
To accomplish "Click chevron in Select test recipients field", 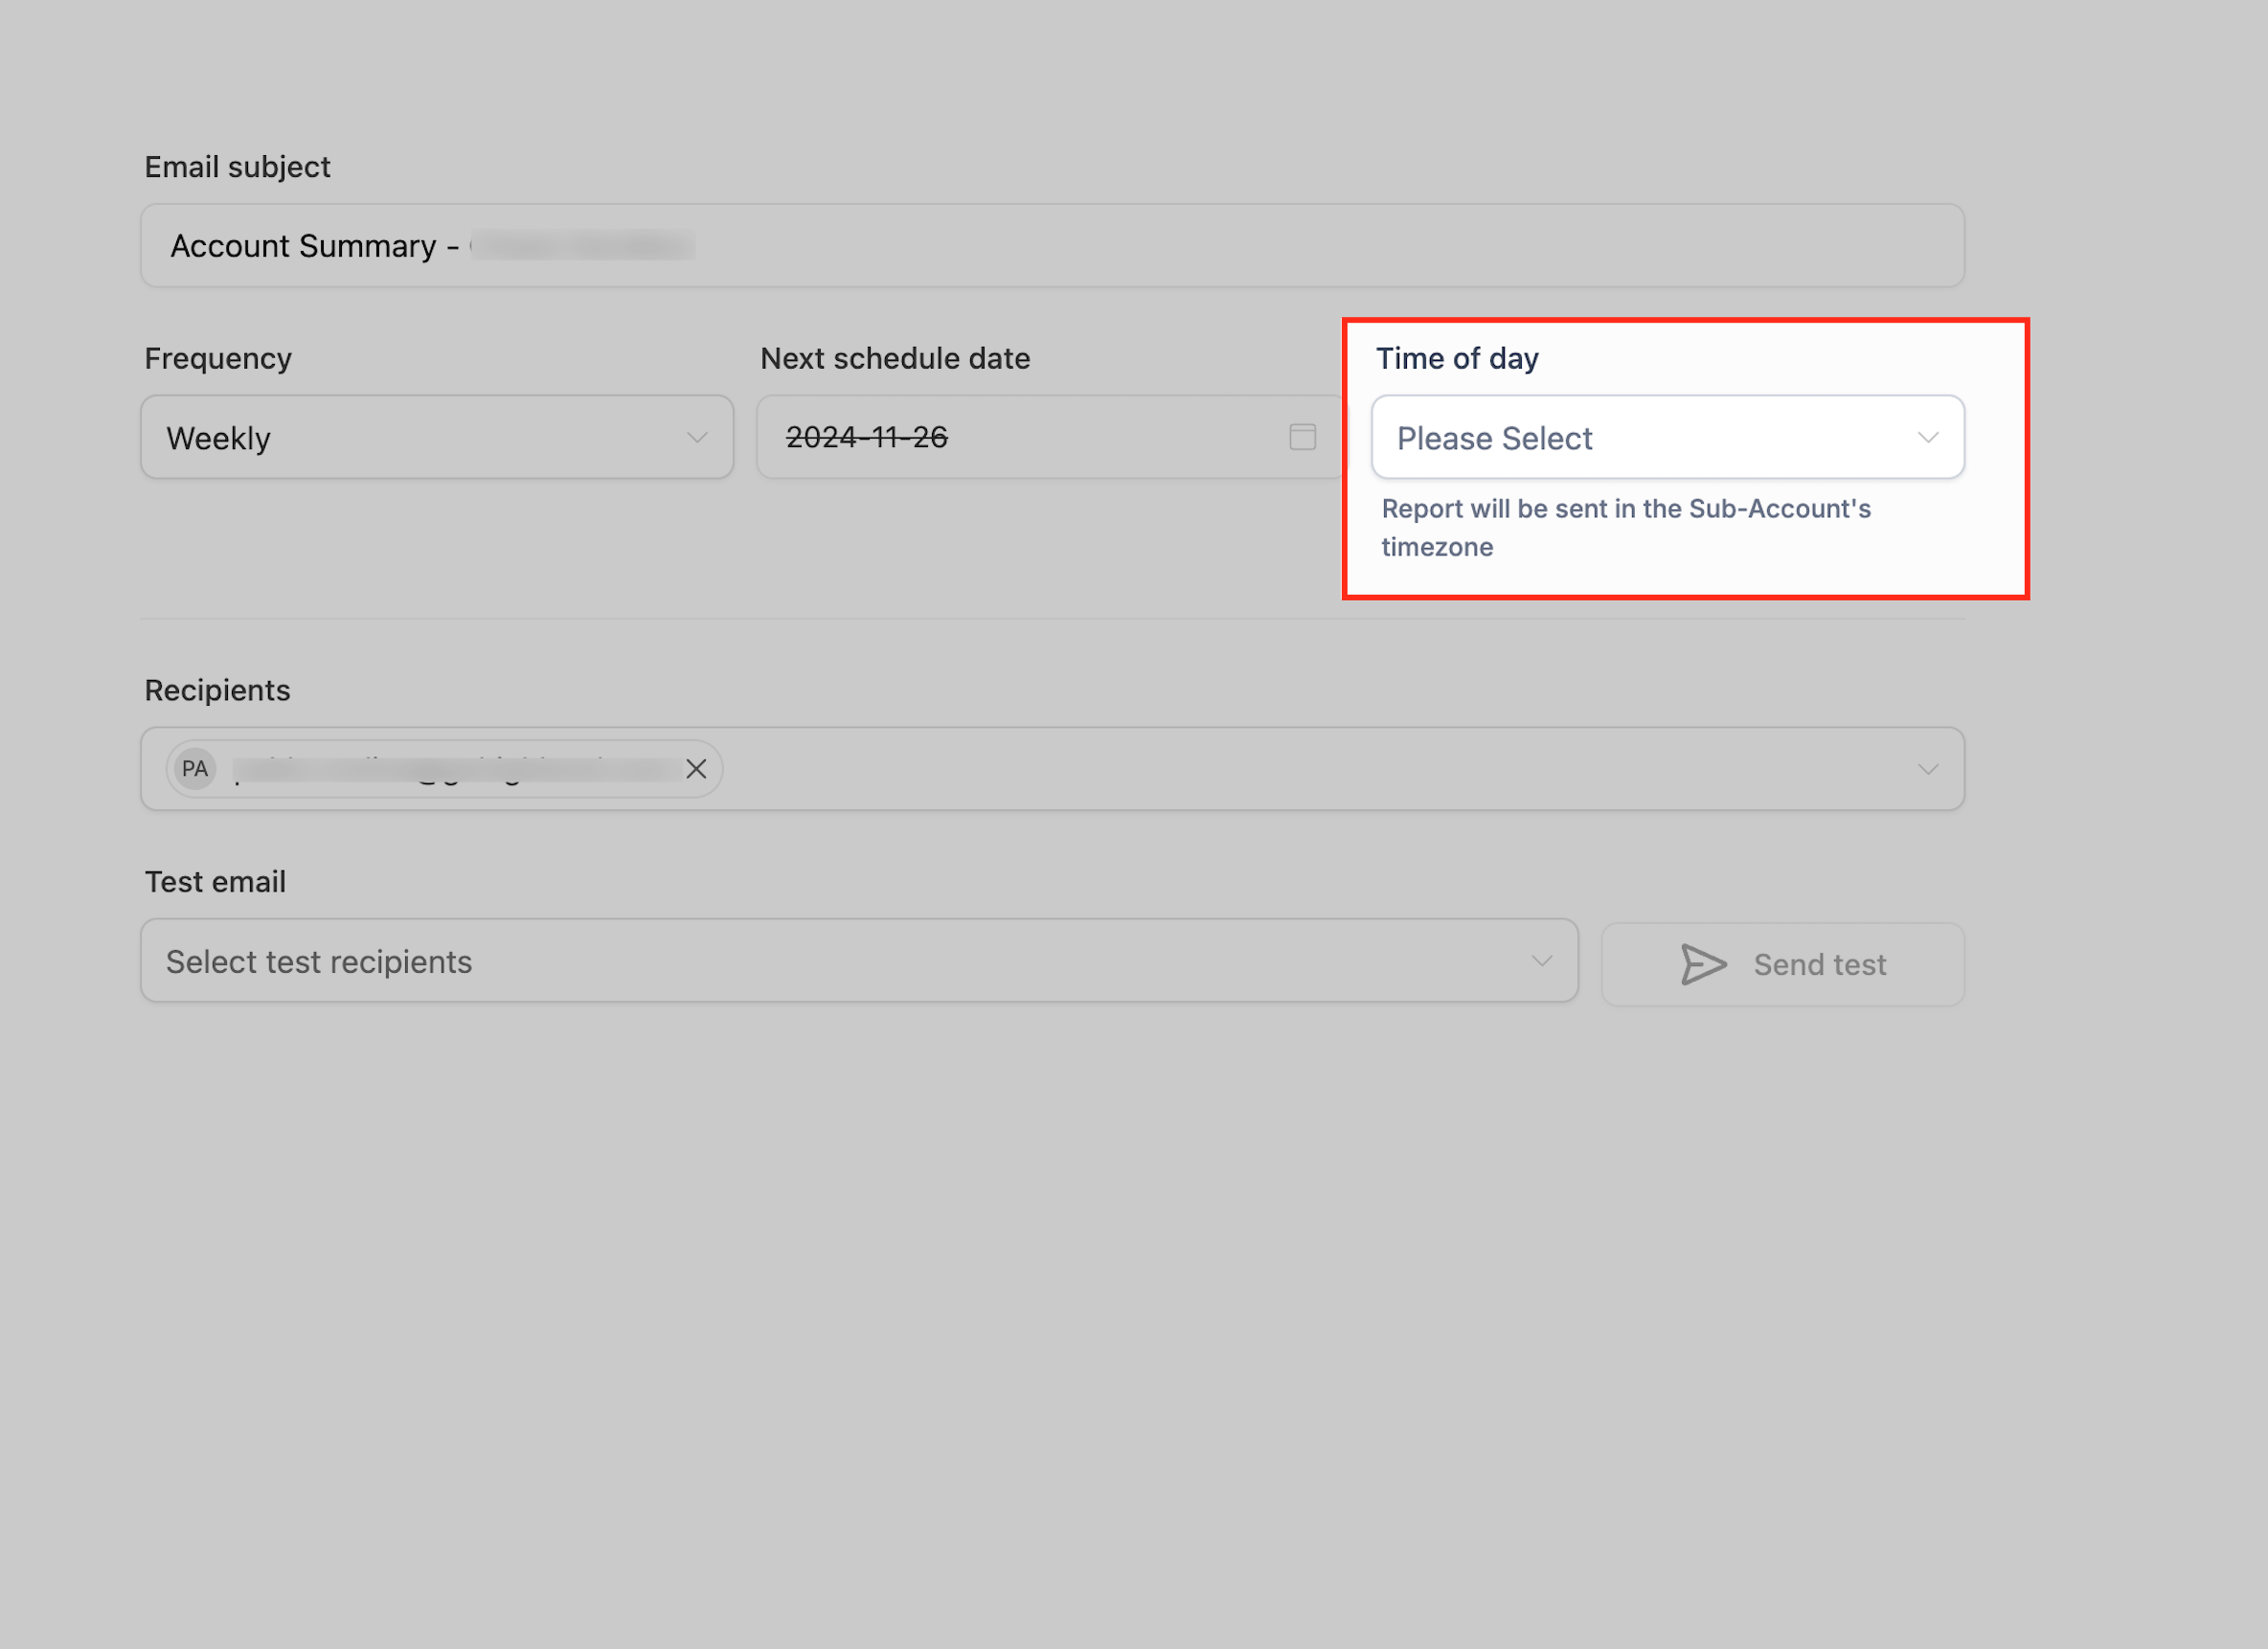I will (1542, 961).
